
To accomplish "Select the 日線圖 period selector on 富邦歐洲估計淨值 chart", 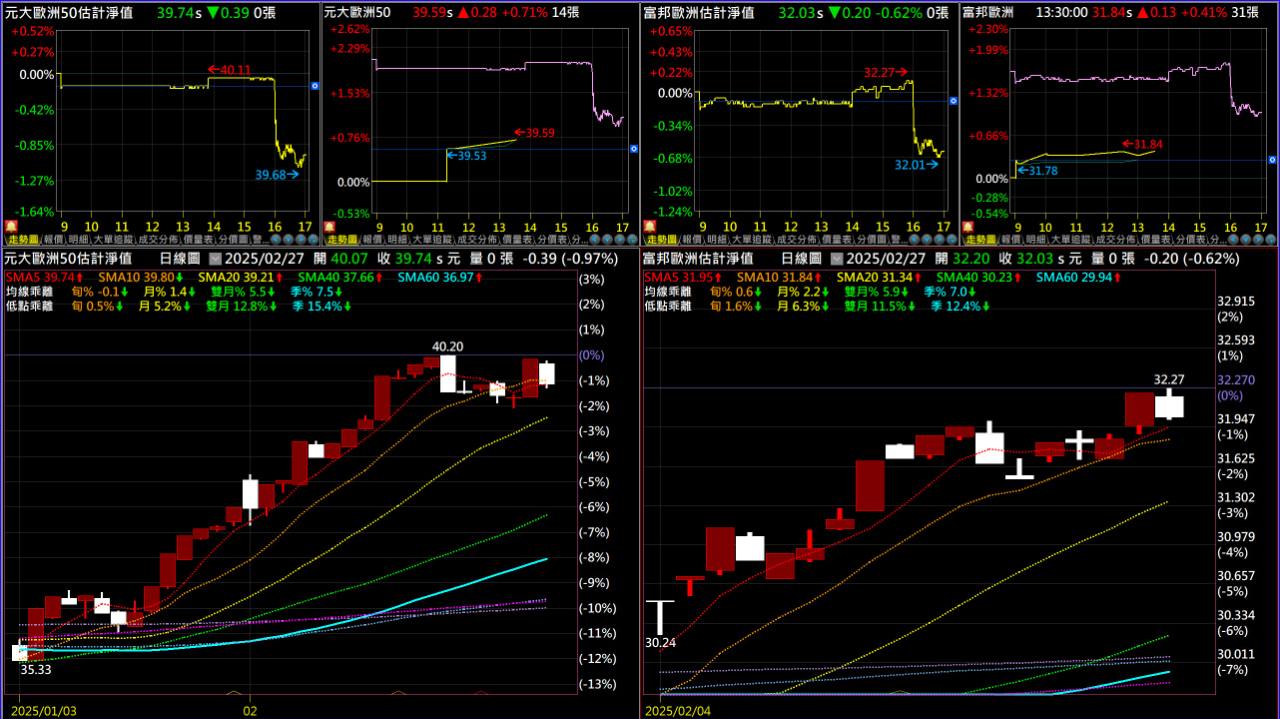I will 801,258.
